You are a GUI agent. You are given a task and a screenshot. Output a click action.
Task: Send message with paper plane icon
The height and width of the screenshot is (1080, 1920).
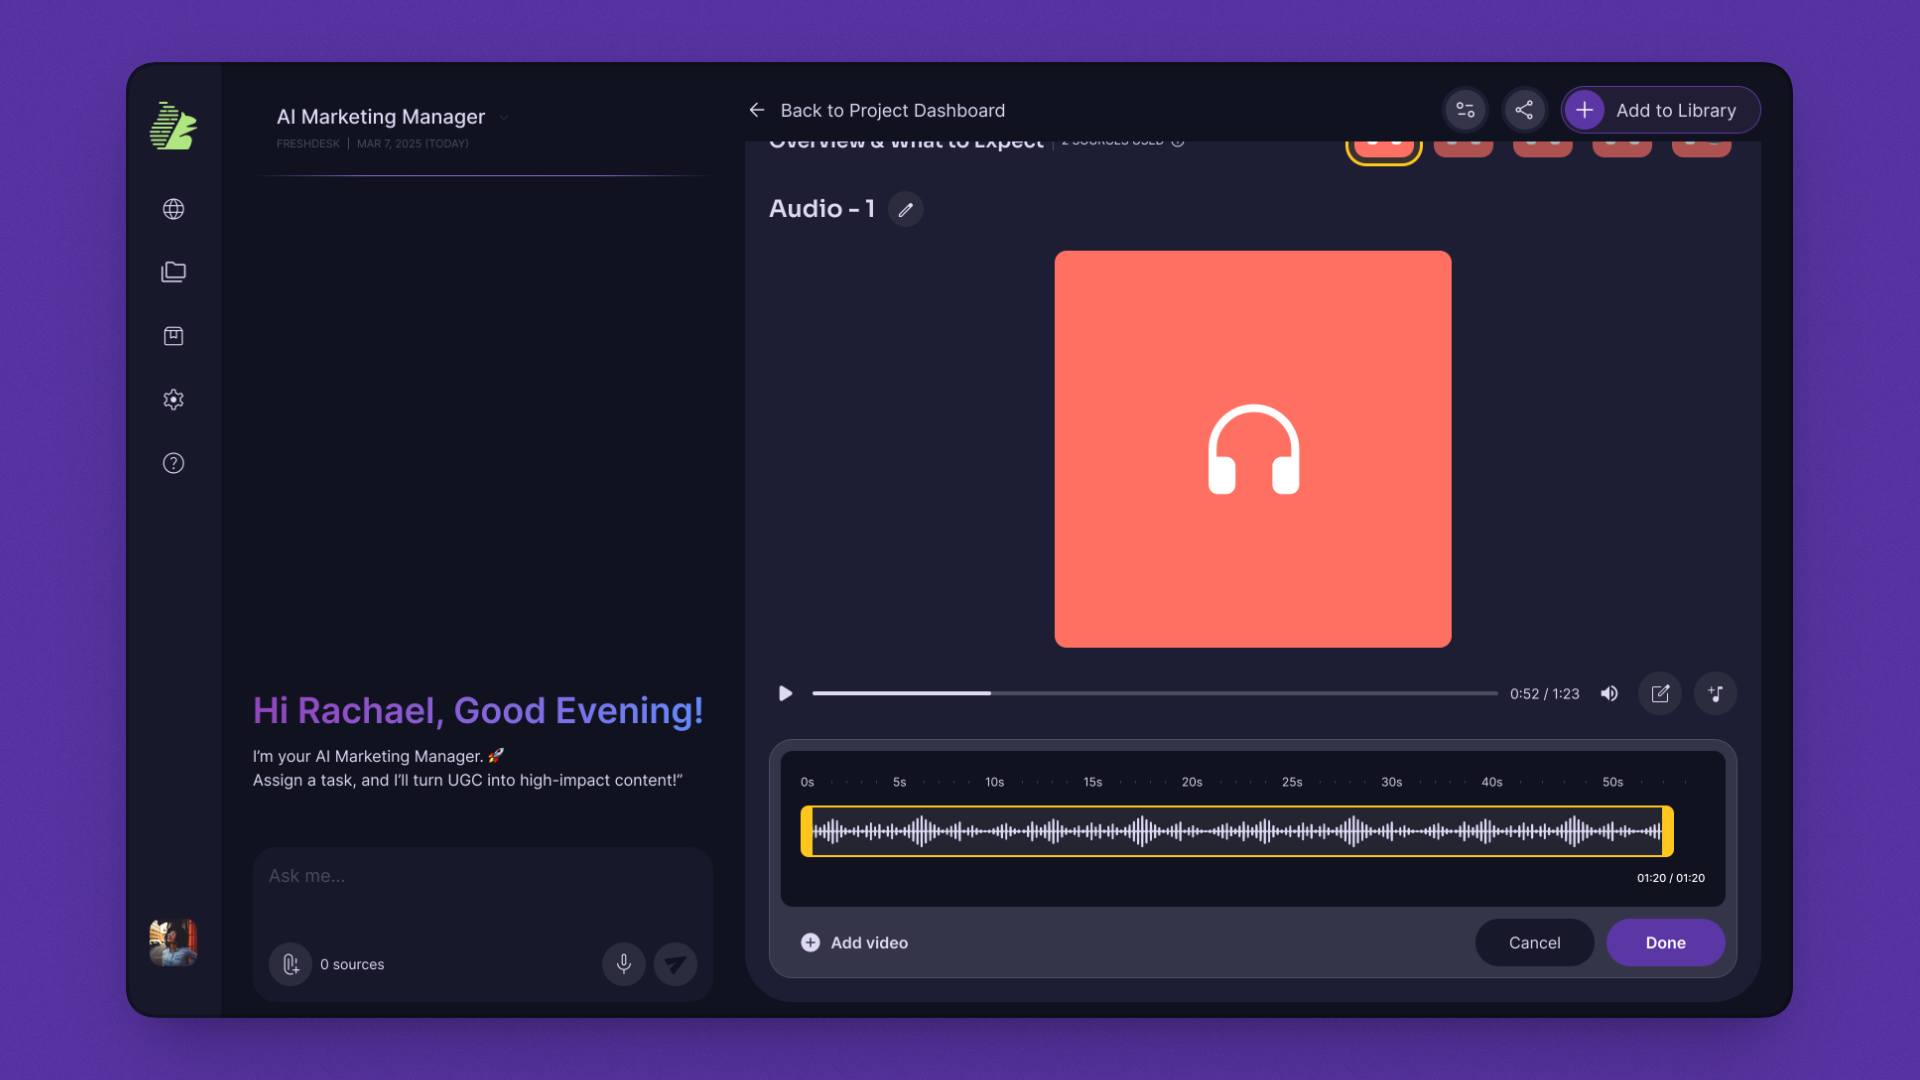click(x=675, y=964)
